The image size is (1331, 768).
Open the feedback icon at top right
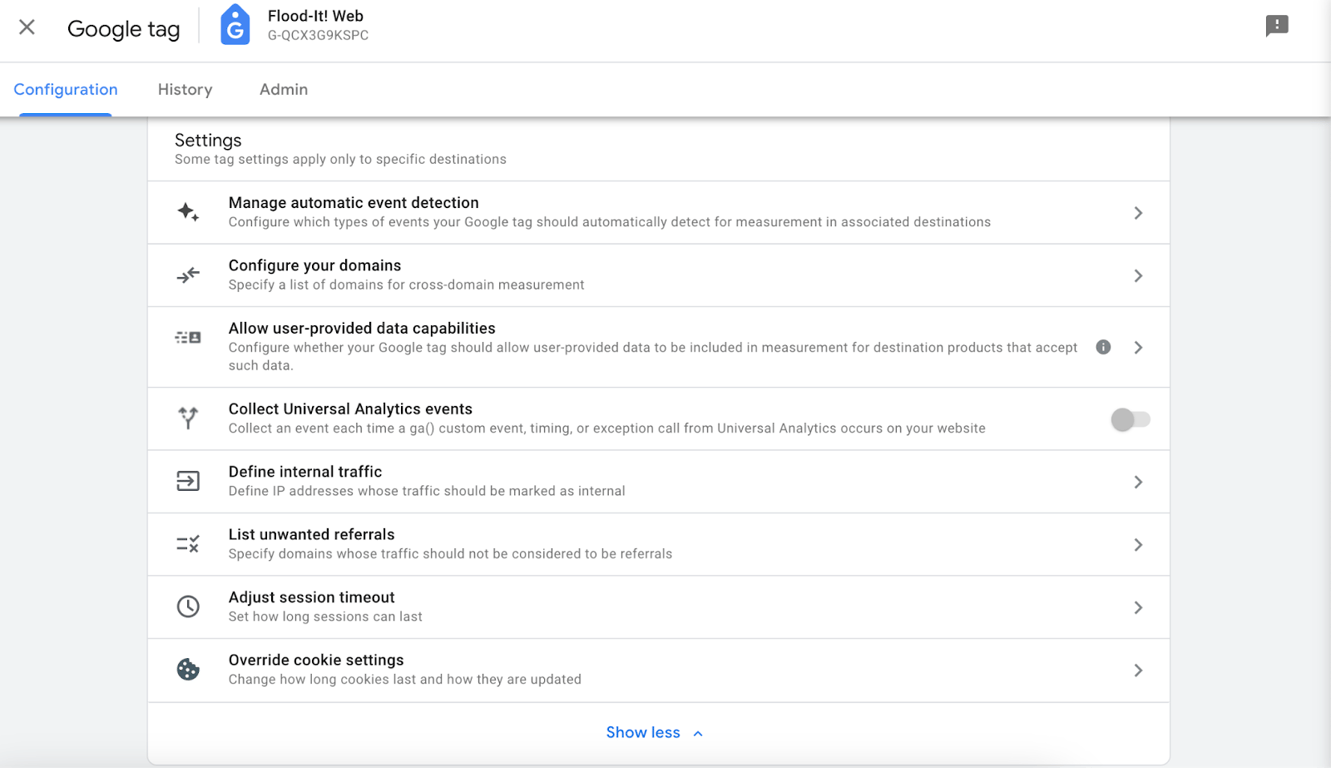1277,26
